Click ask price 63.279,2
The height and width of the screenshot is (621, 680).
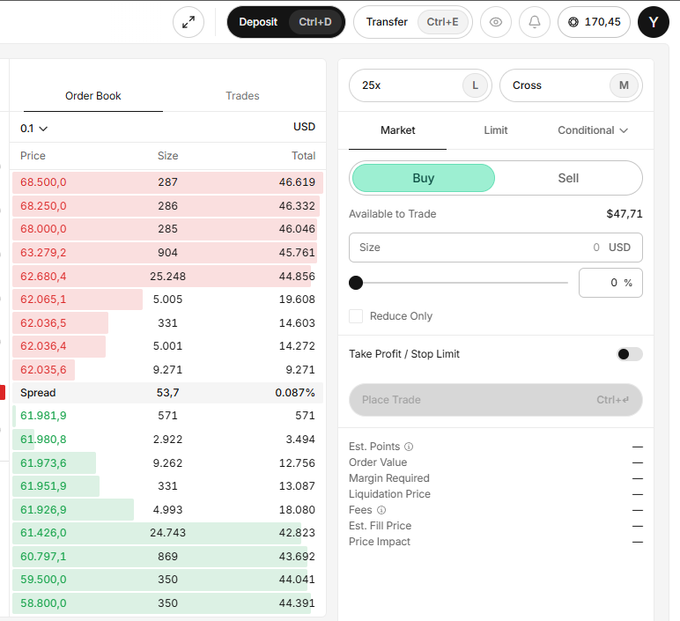[43, 252]
